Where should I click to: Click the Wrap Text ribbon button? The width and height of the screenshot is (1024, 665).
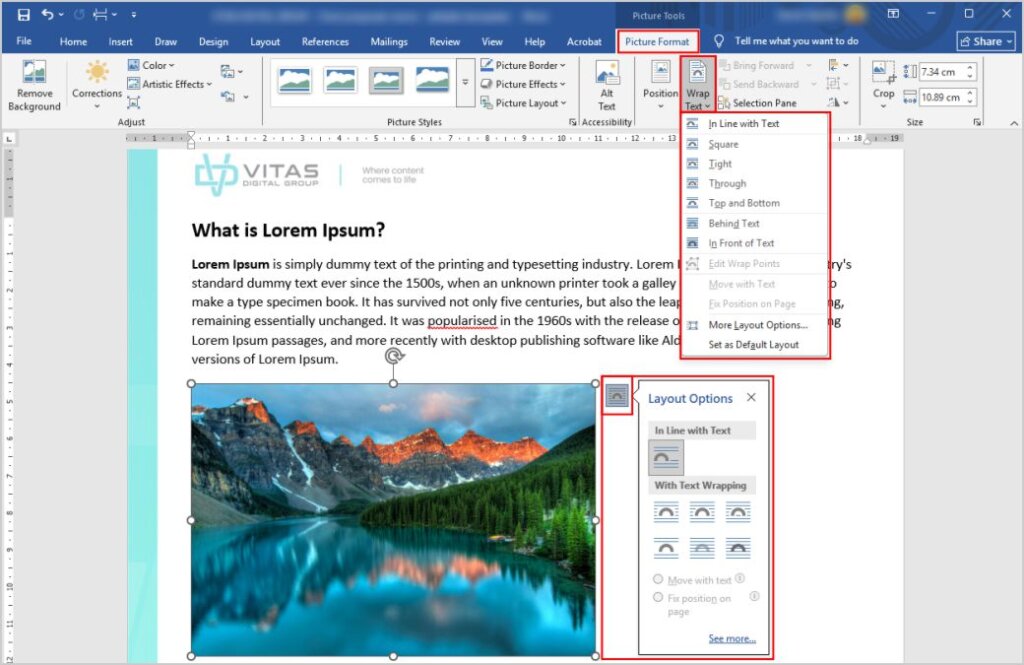point(697,85)
